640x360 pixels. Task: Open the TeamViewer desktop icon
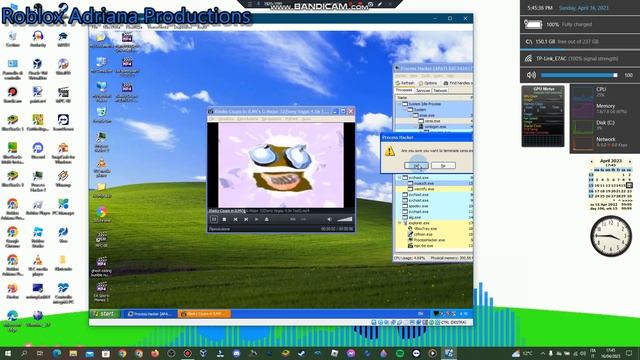click(x=63, y=122)
